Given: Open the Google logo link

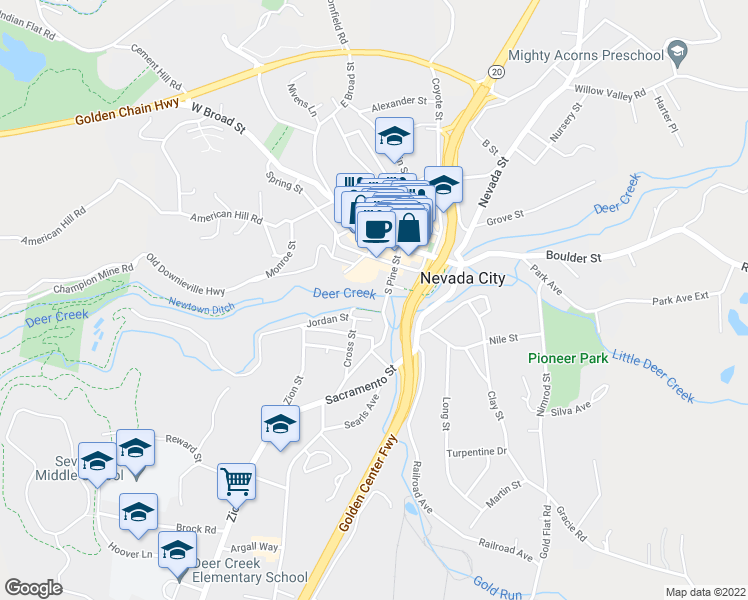Looking at the screenshot, I should [x=33, y=588].
